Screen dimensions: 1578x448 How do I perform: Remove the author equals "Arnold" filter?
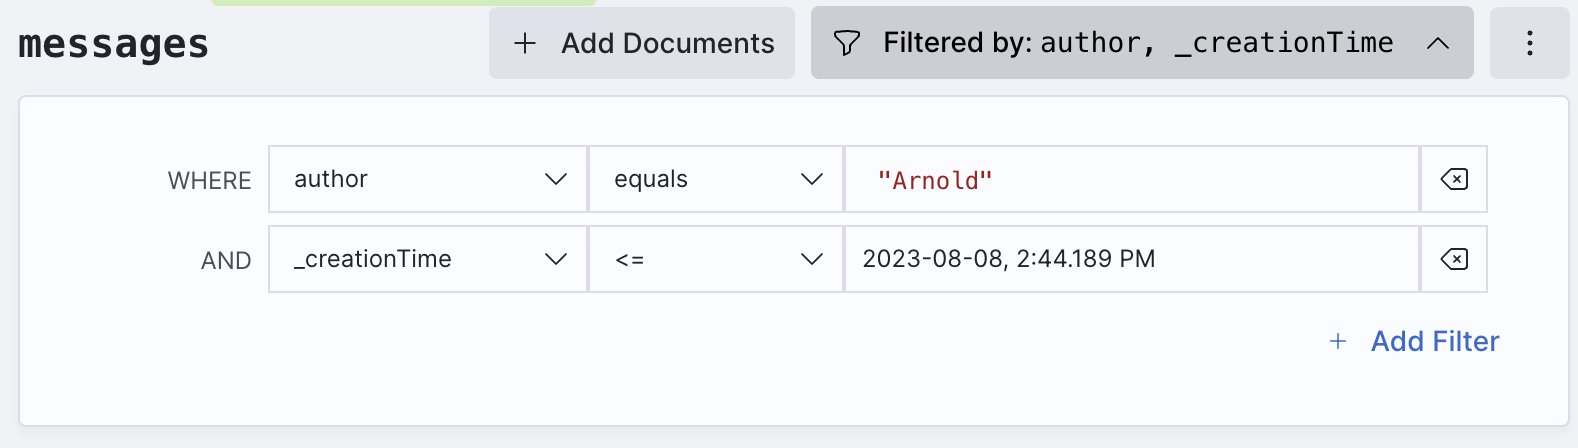(x=1454, y=179)
